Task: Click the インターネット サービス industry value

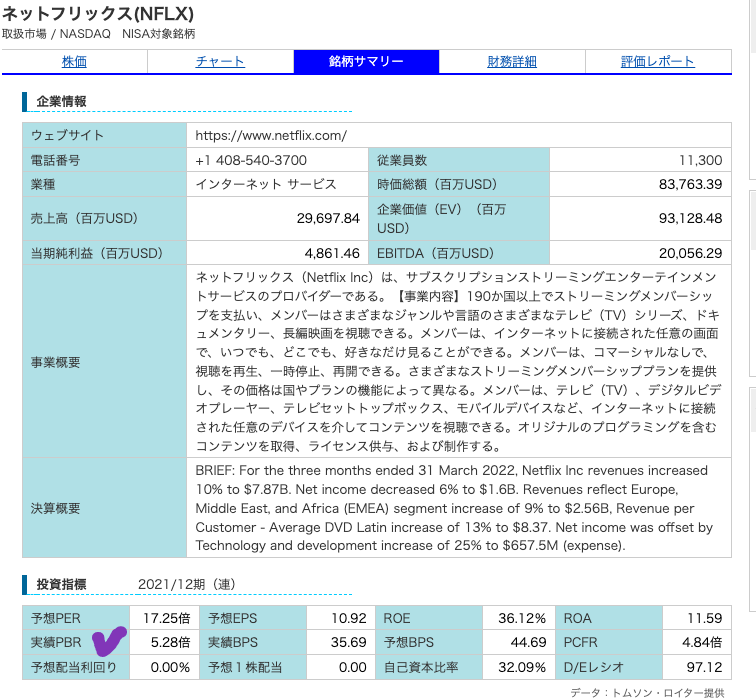Action: click(266, 184)
